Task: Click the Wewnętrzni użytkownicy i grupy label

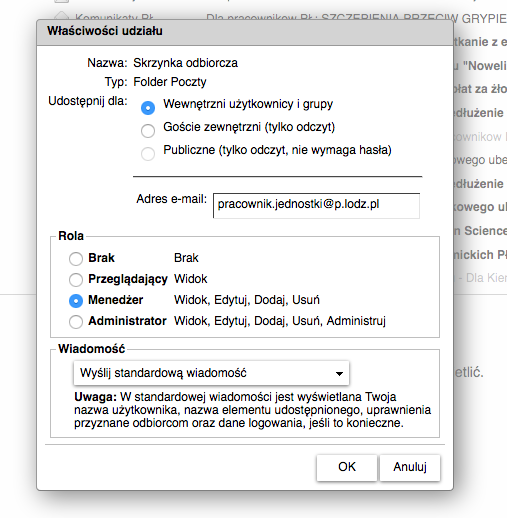Action: pyautogui.click(x=248, y=104)
